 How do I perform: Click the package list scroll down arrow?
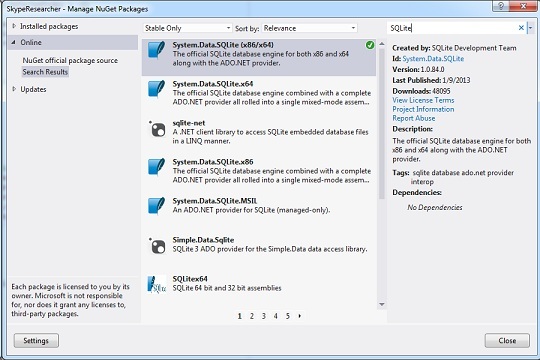[382, 304]
